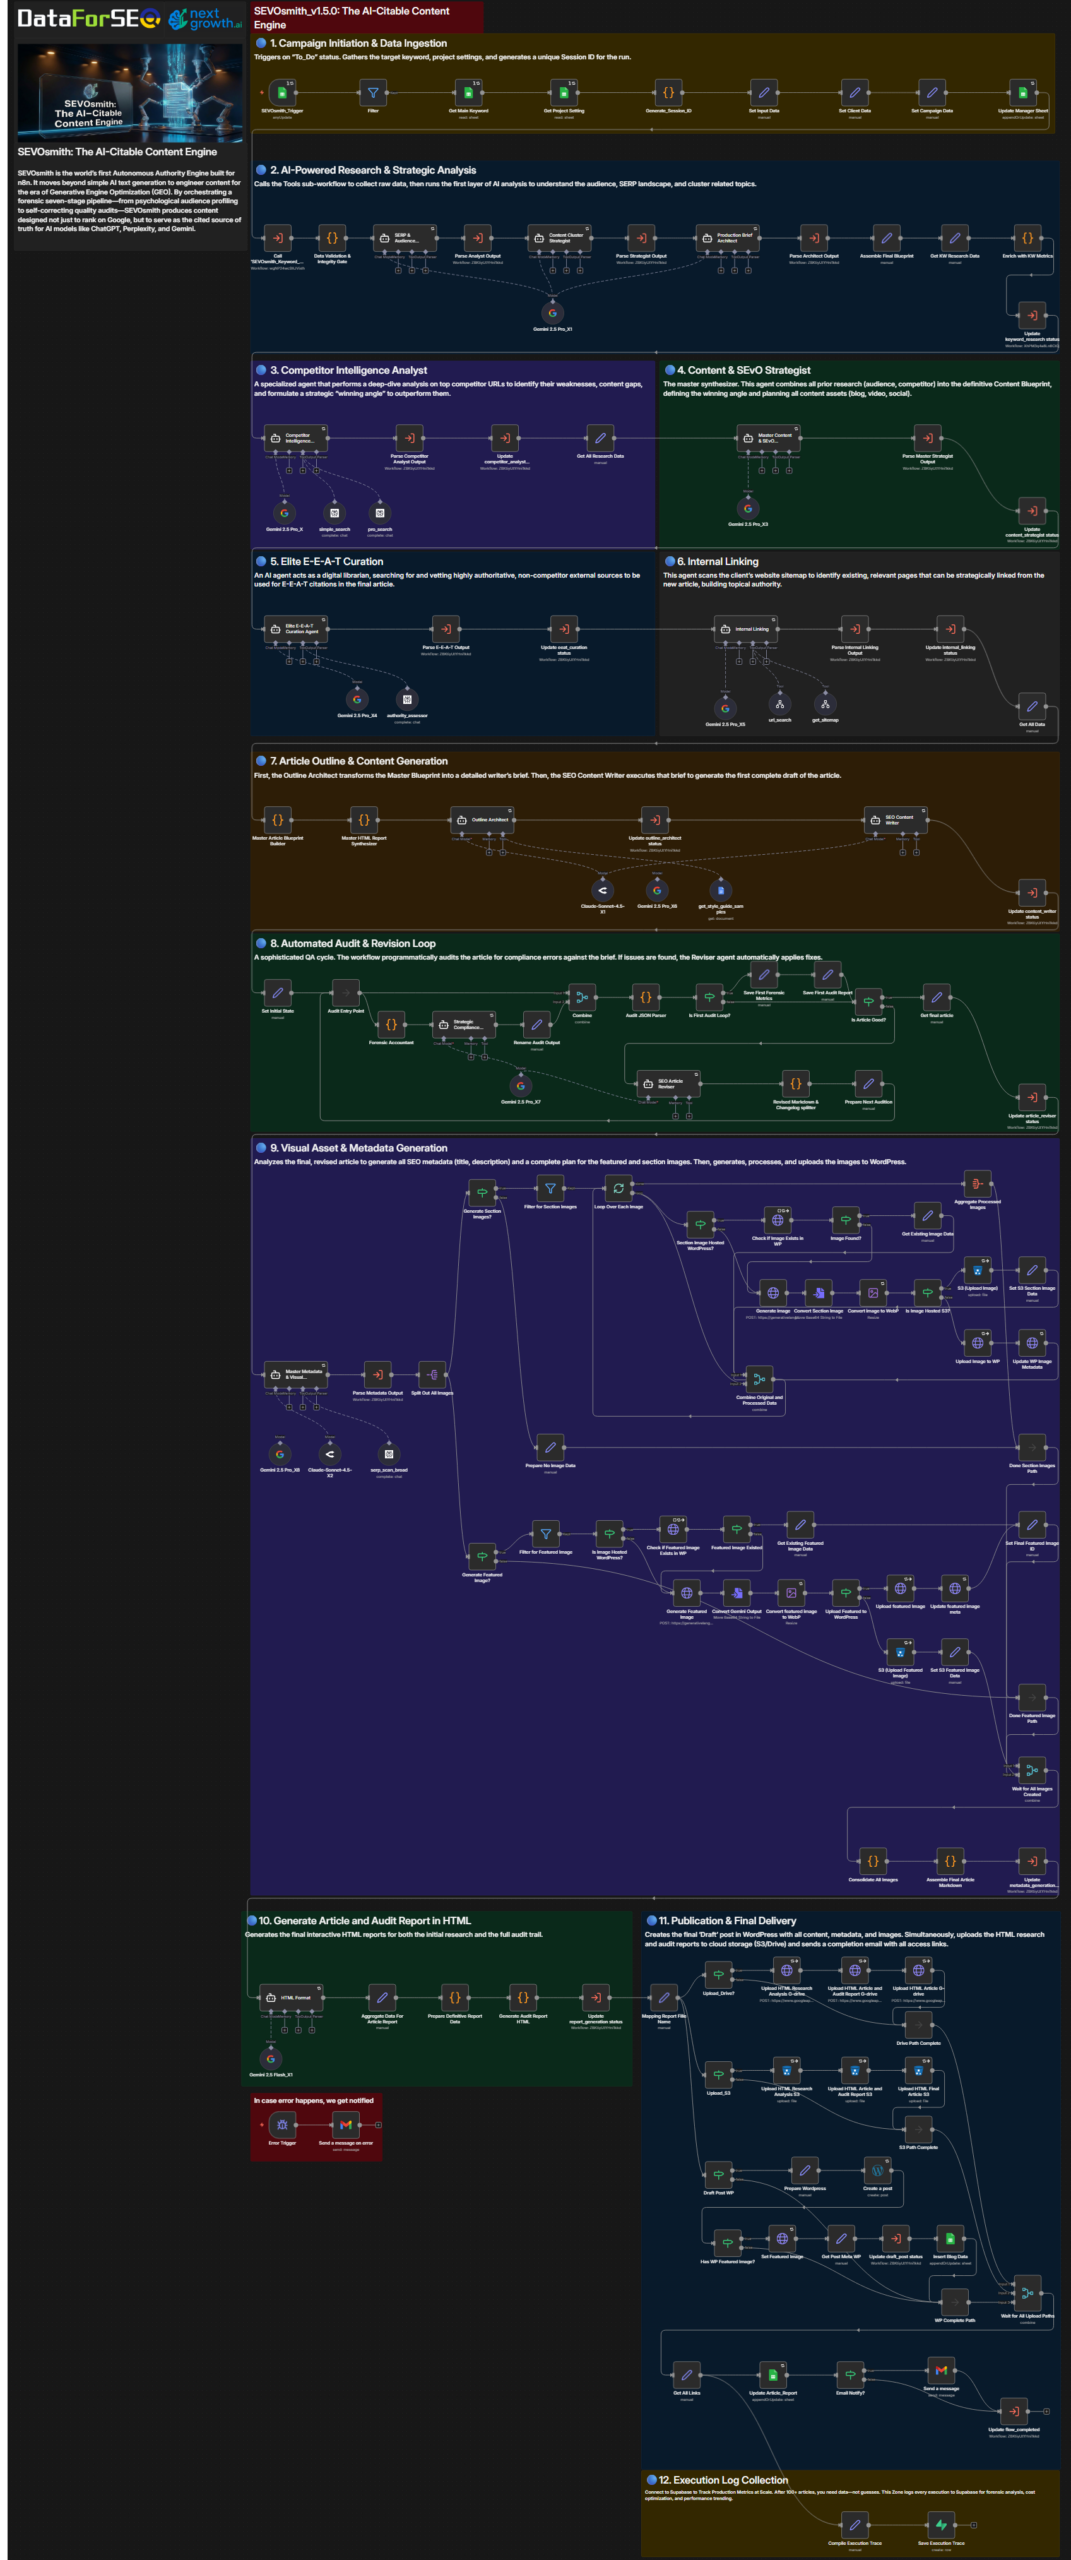Click plus connector after Save Execution Trace
The height and width of the screenshot is (2560, 1071).
point(974,2525)
